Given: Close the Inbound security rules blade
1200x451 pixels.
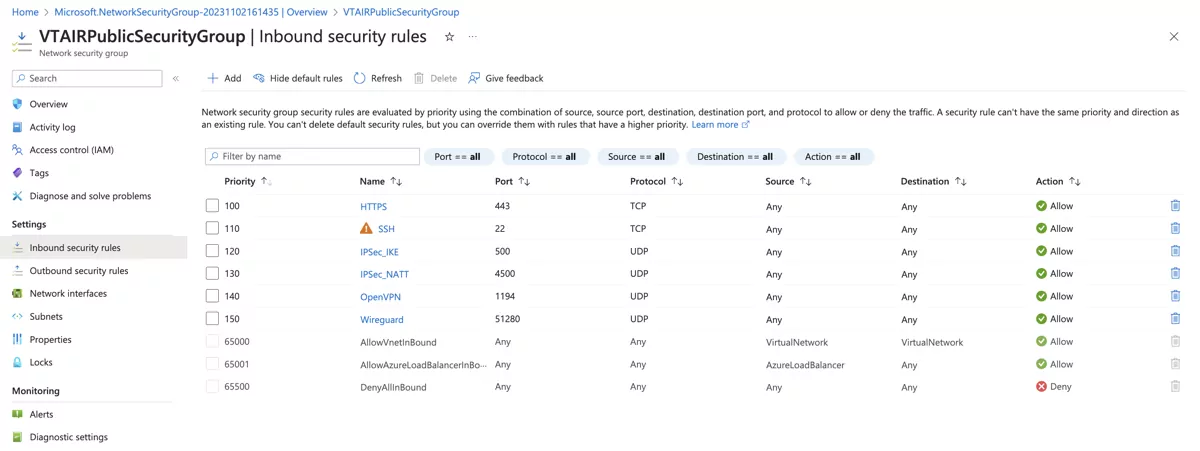Looking at the screenshot, I should pos(1174,37).
